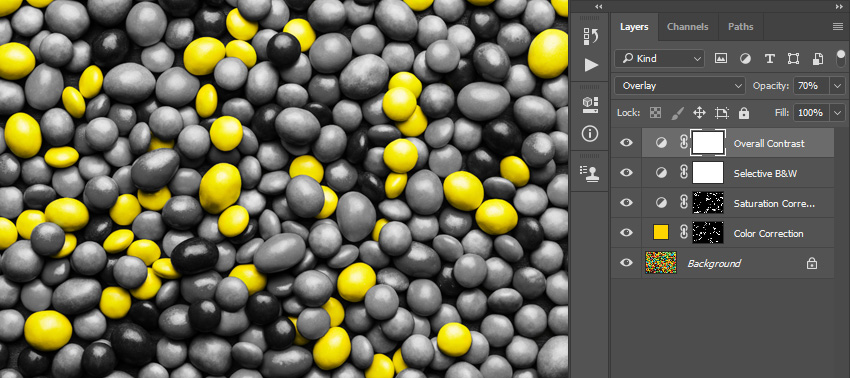850x378 pixels.
Task: Switch to the Paths tab
Action: pos(740,27)
